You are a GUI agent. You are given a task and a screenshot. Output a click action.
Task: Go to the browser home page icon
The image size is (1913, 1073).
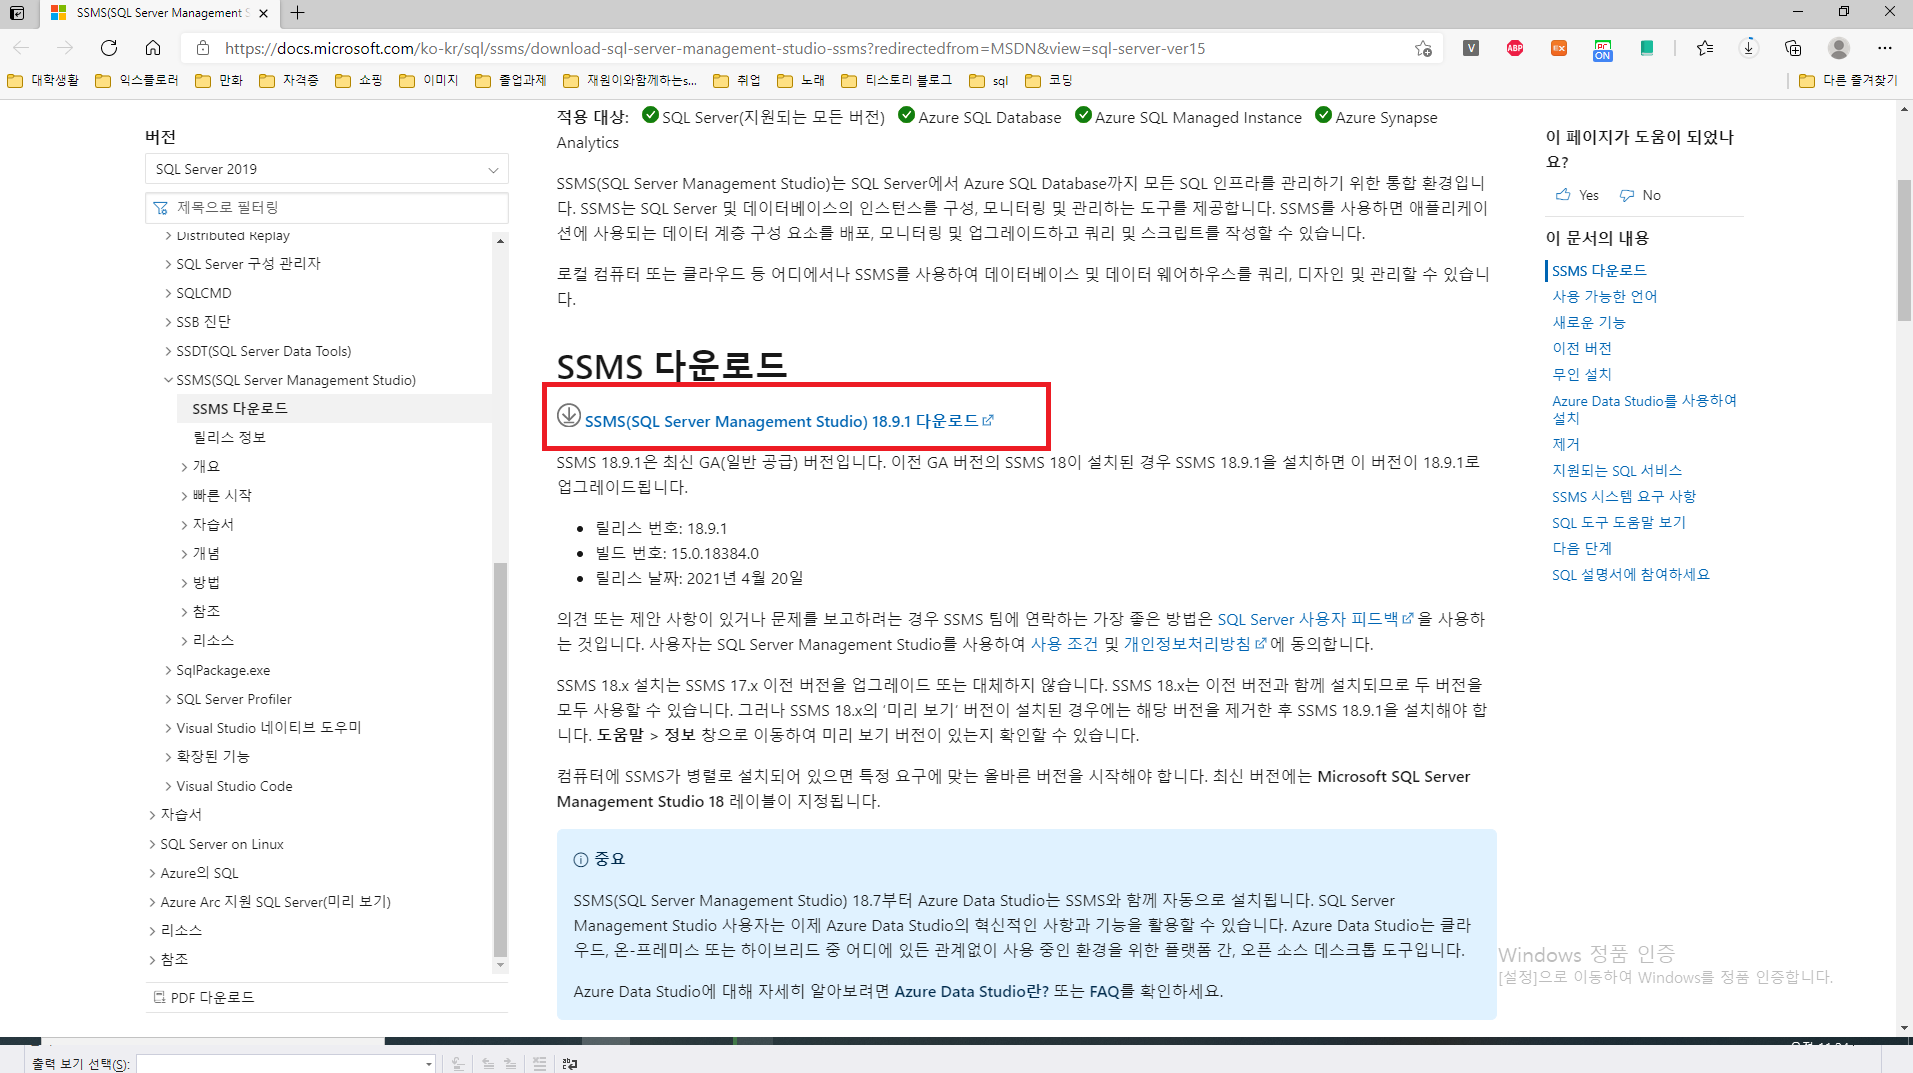(153, 48)
